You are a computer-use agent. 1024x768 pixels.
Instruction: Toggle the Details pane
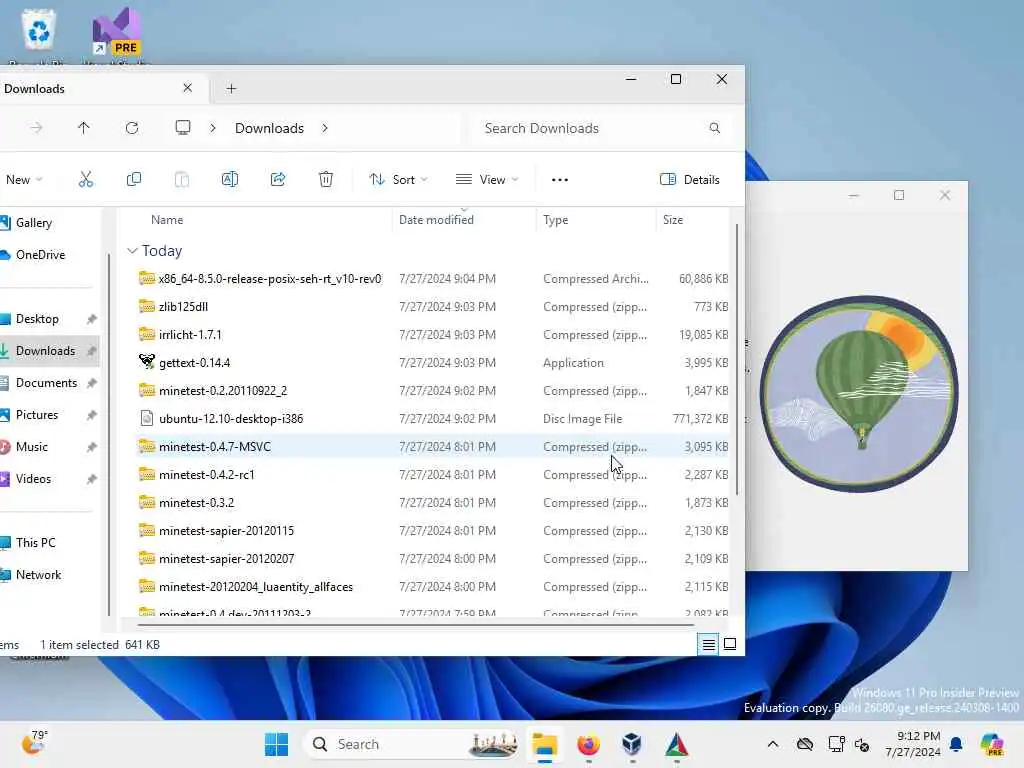tap(690, 180)
